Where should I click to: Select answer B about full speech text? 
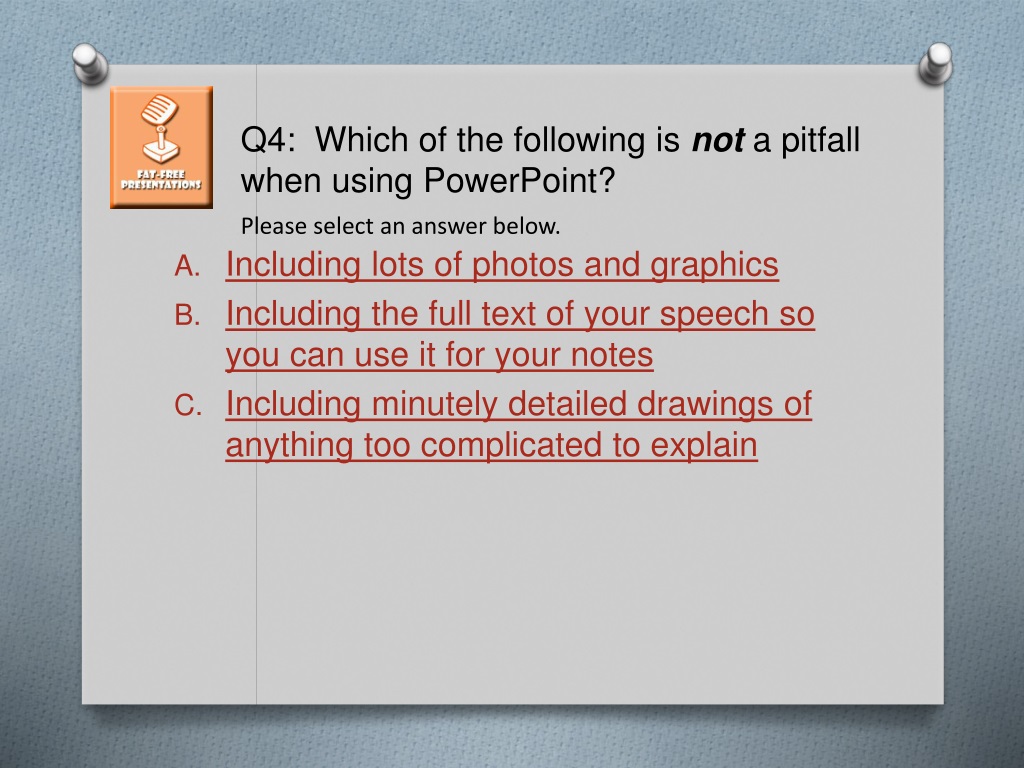[520, 334]
